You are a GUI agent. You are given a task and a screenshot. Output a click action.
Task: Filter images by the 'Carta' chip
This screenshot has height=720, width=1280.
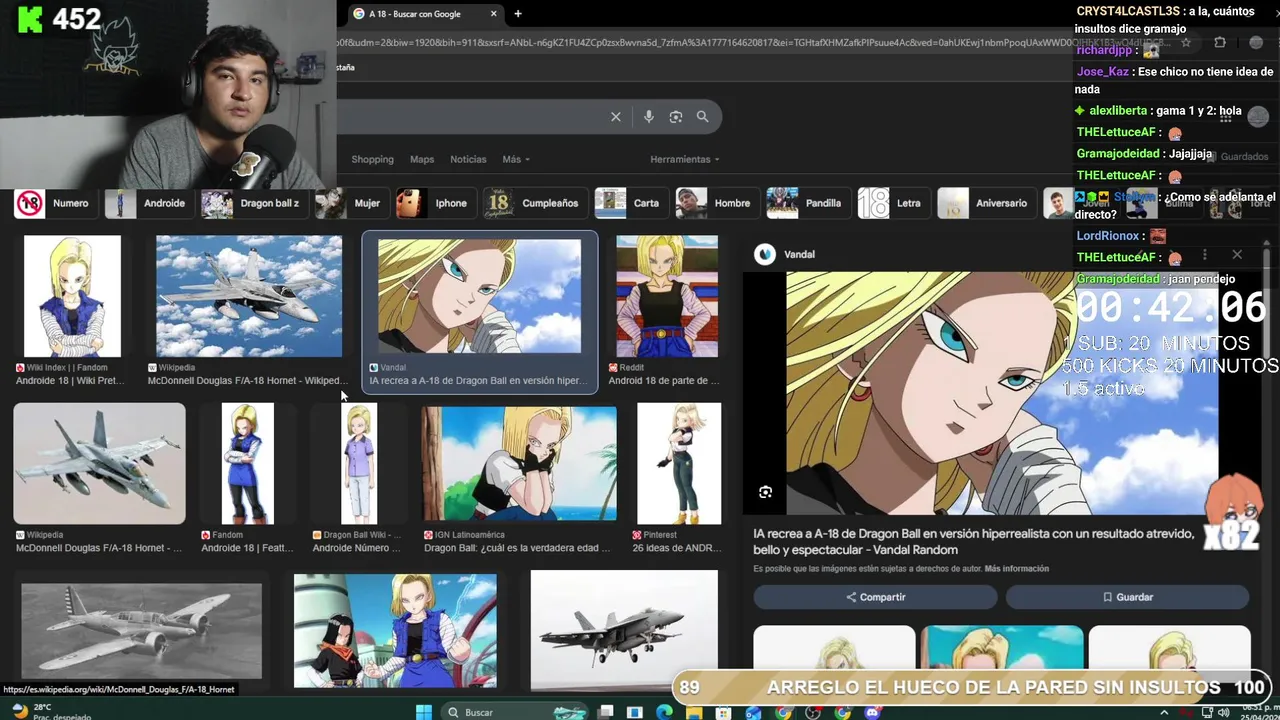click(x=630, y=203)
